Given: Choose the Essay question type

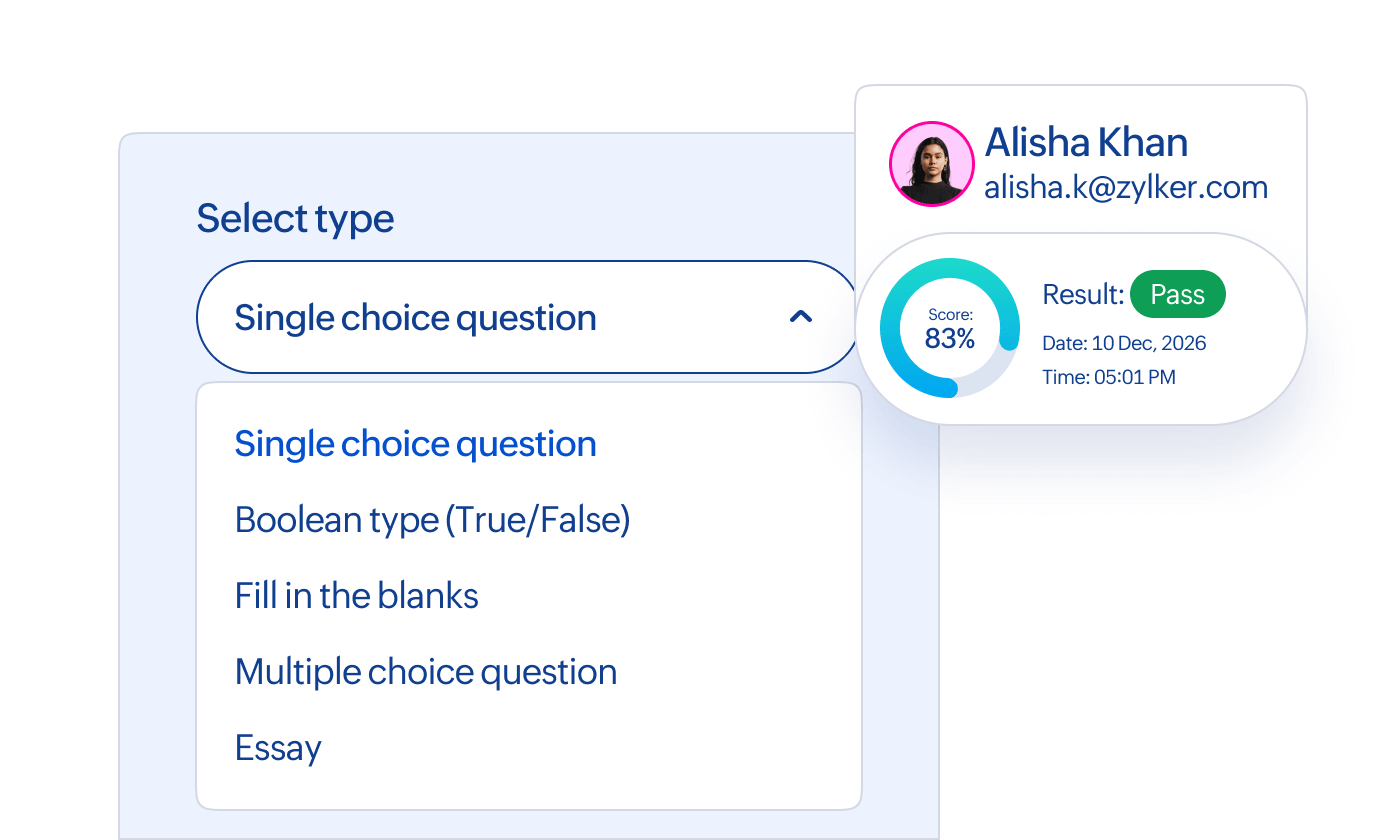Looking at the screenshot, I should click(278, 748).
